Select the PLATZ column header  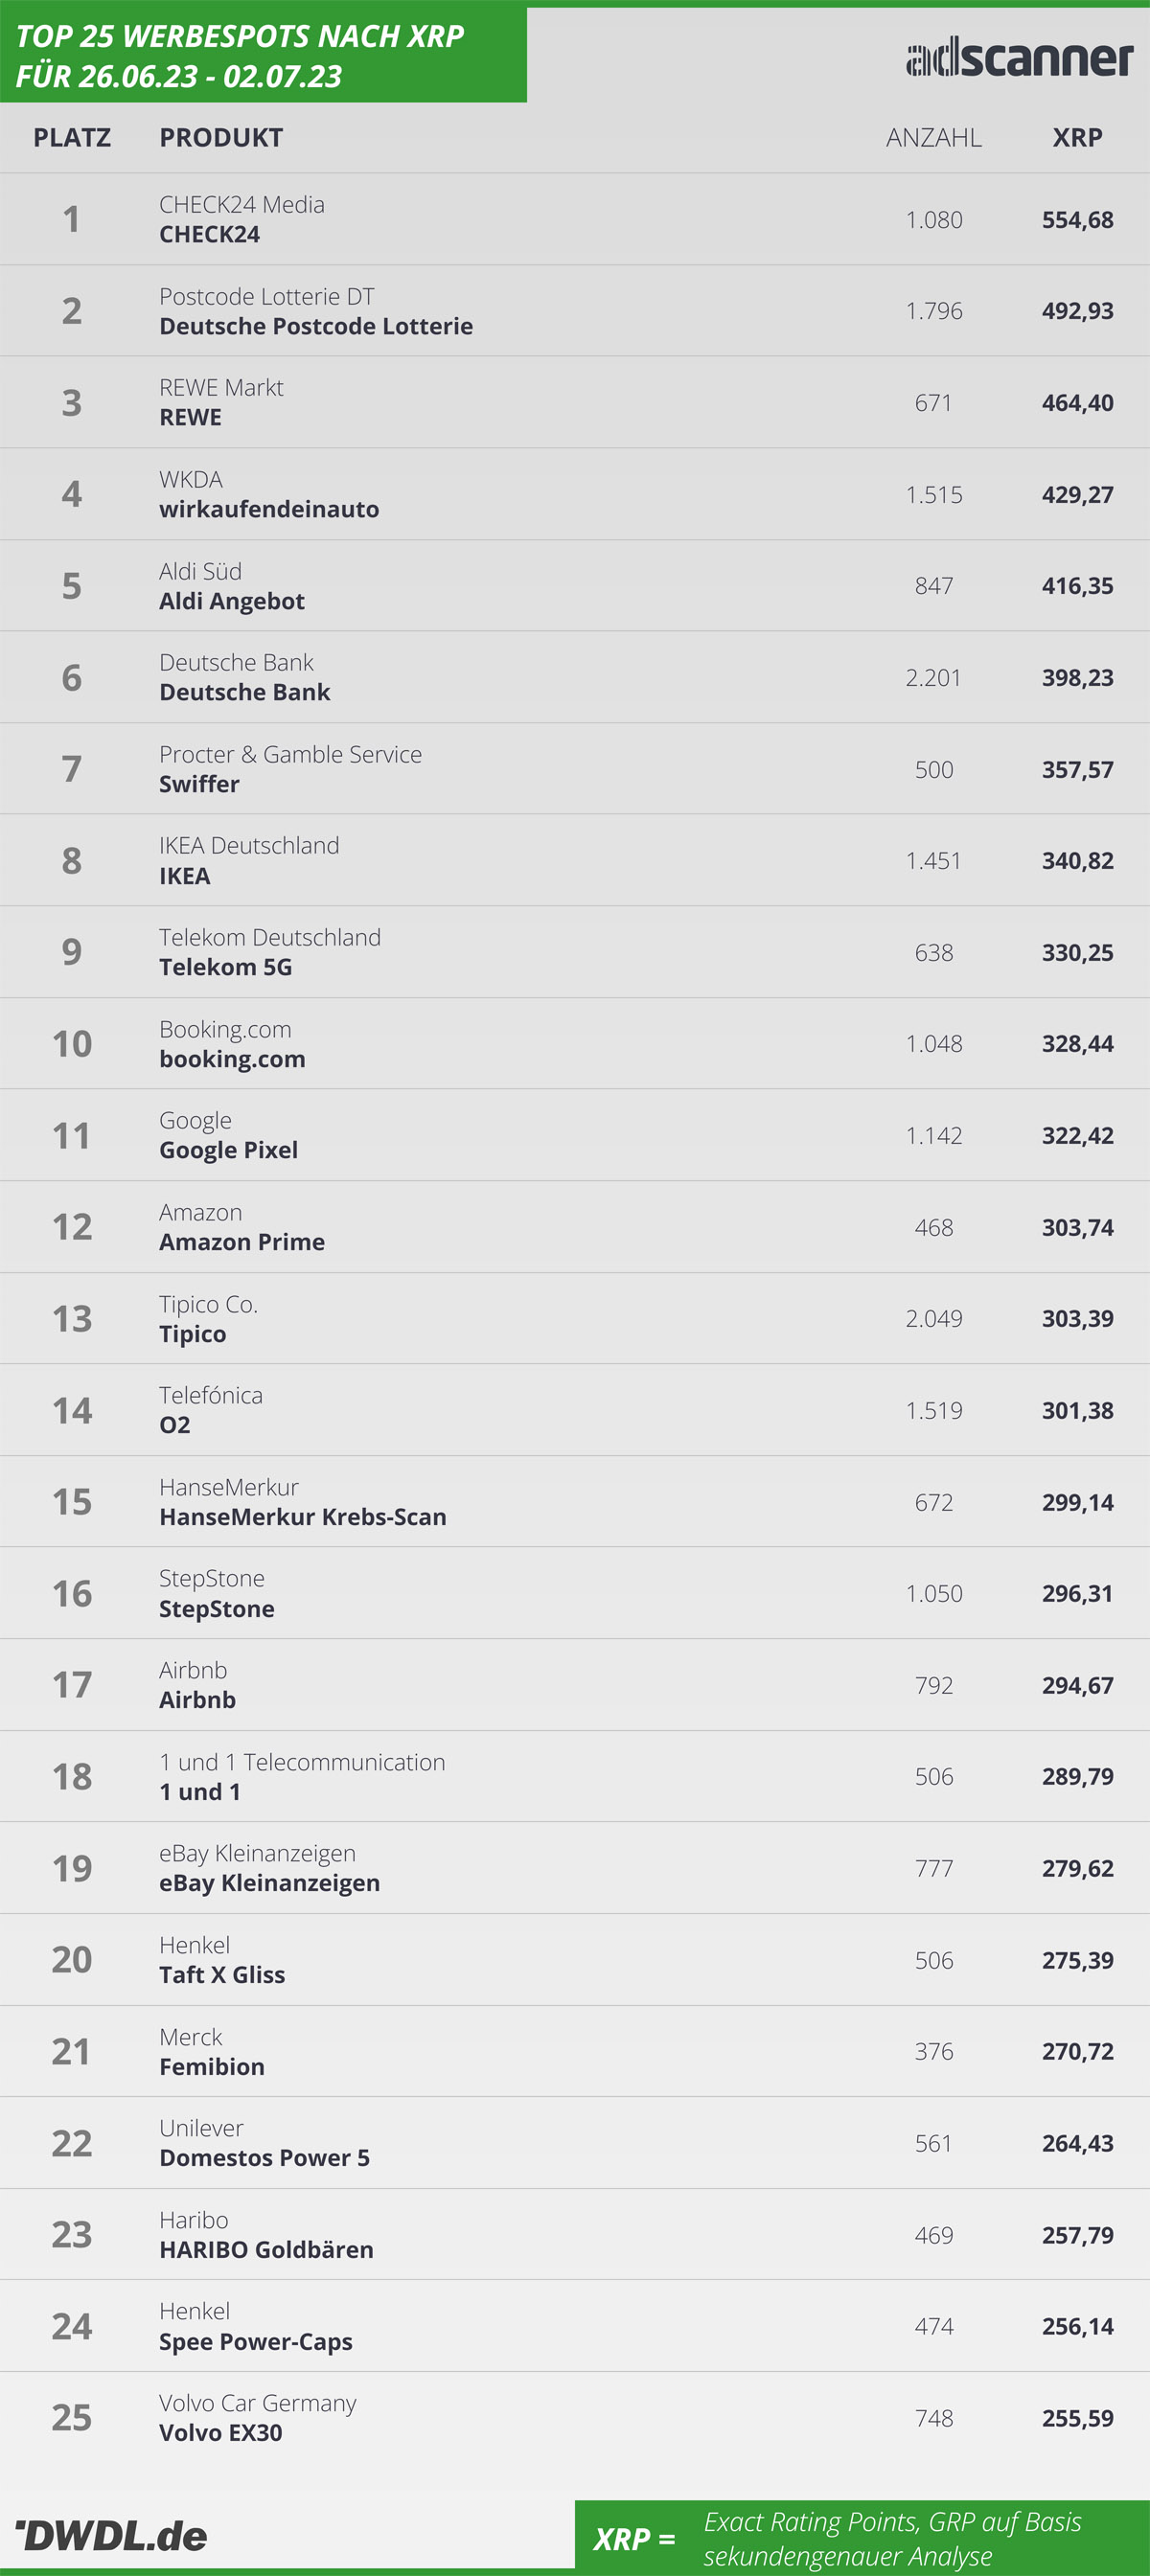coord(72,137)
